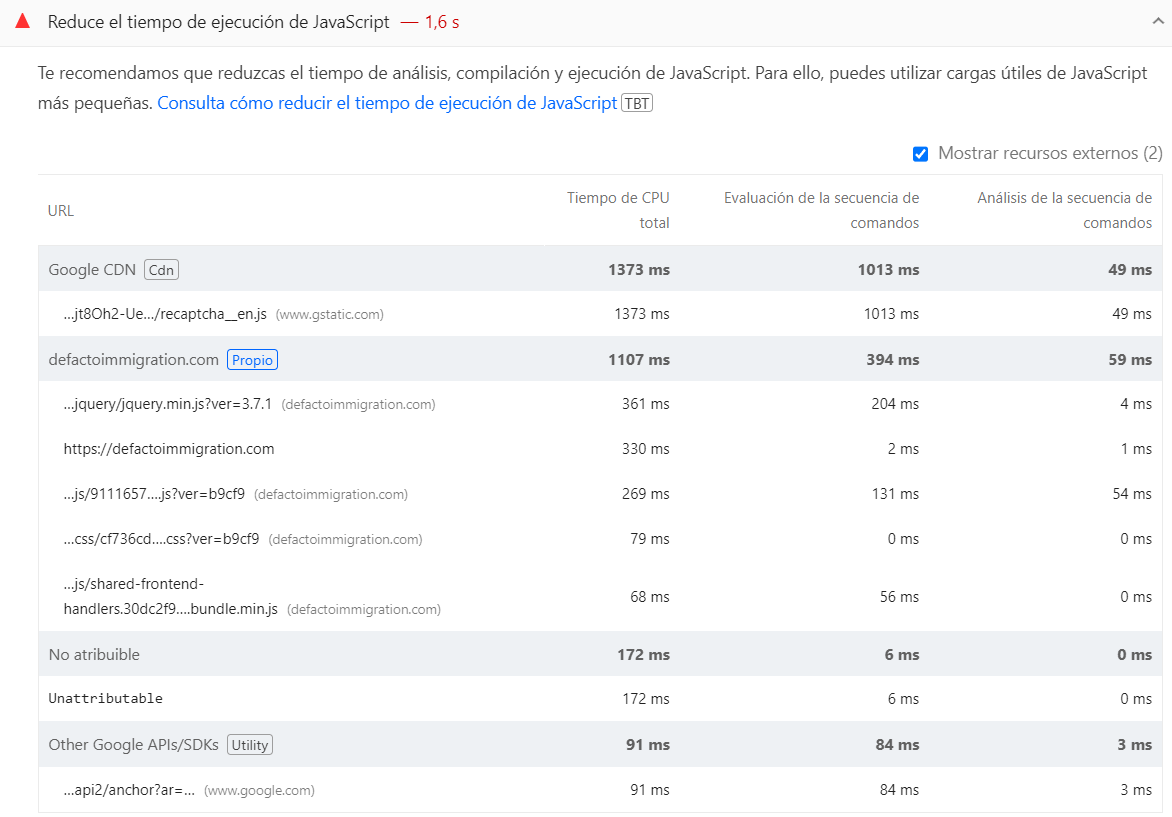
Task: Click the 1107 ms CPU total cell
Action: pos(639,360)
